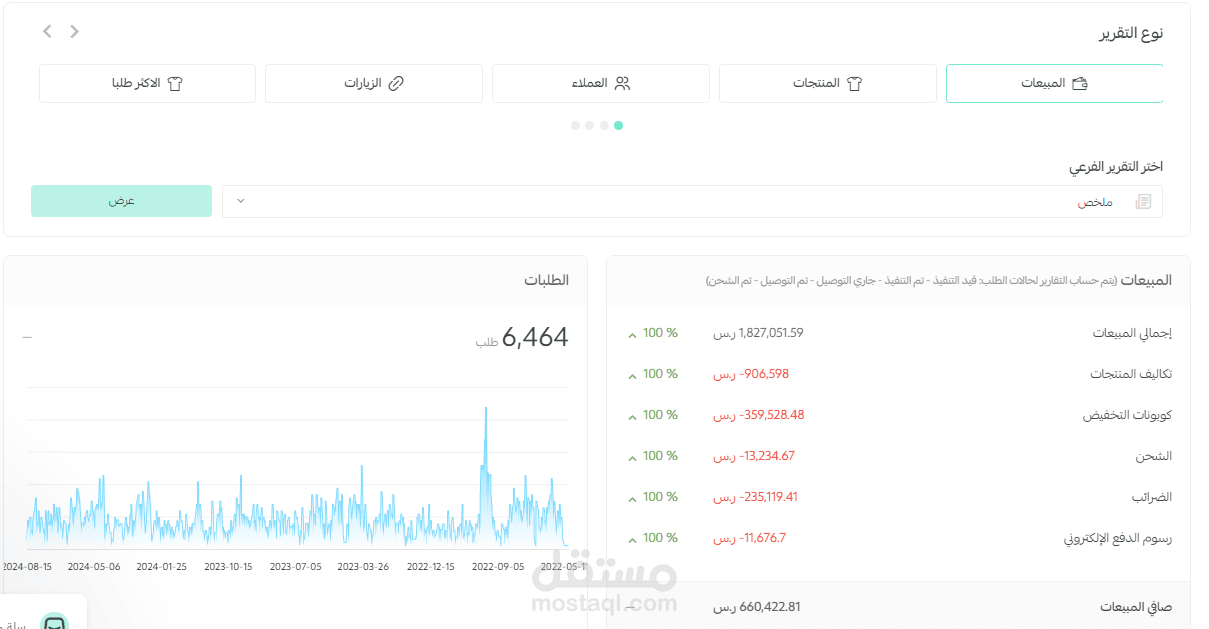Click the shirt icon in المنتجات tab
The height and width of the screenshot is (629, 1209).
[x=854, y=84]
